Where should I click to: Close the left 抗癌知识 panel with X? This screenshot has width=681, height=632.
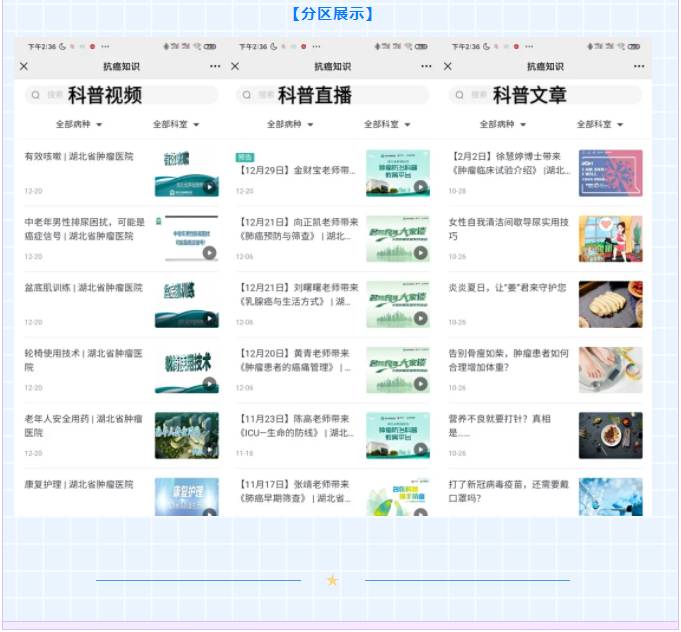pyautogui.click(x=24, y=66)
